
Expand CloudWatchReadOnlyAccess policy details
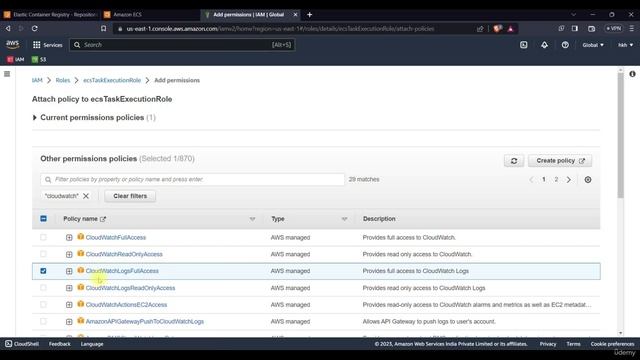coord(69,254)
